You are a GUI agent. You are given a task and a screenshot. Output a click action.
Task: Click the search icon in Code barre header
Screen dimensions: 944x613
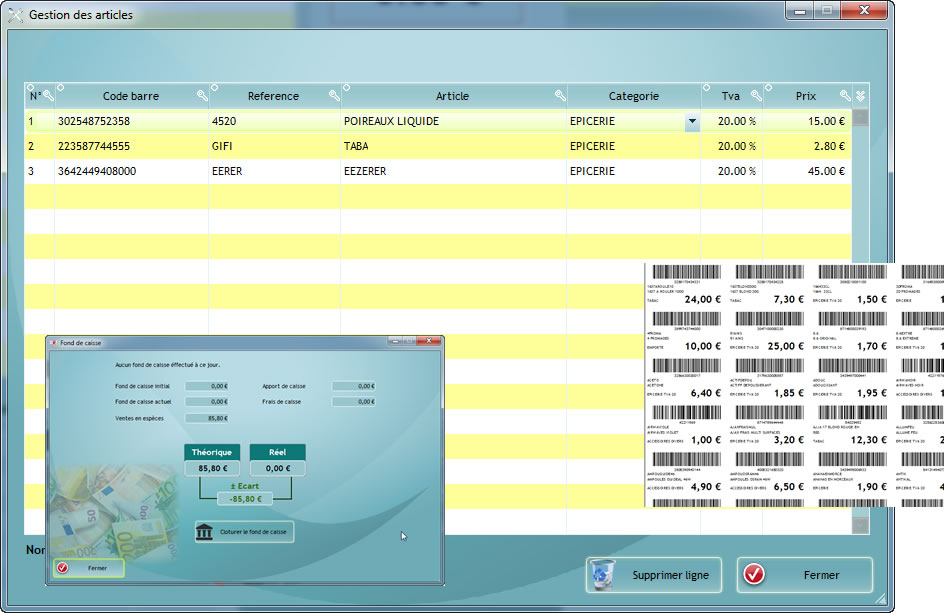[202, 96]
